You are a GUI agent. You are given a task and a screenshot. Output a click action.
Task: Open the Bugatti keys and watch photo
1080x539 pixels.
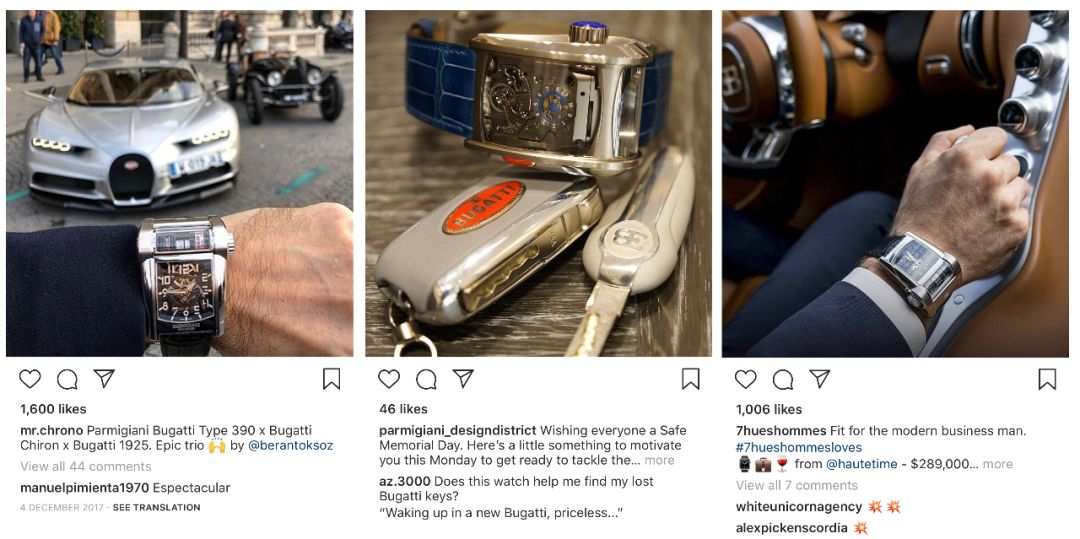[x=538, y=183]
